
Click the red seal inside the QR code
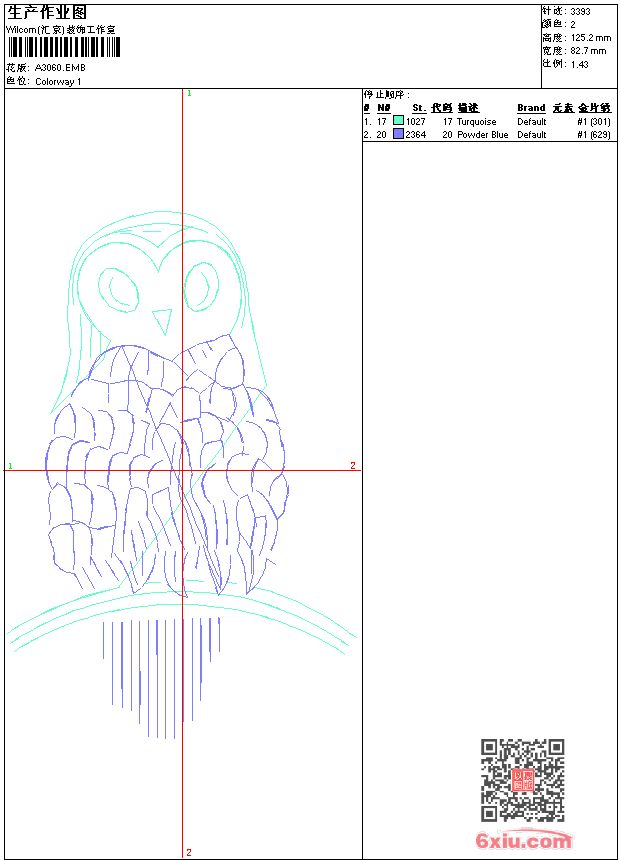coord(522,780)
